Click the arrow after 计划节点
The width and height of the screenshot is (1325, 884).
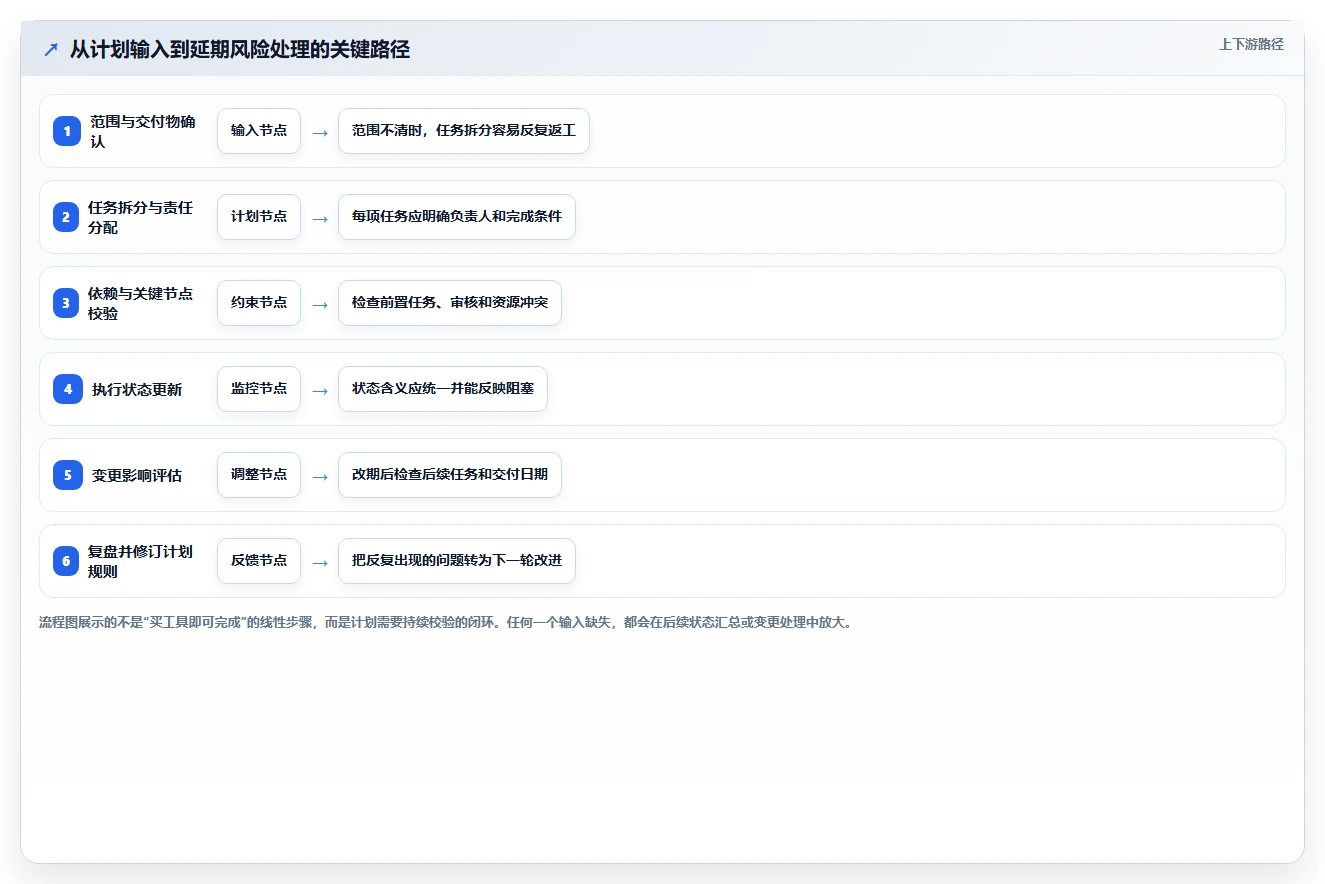320,218
